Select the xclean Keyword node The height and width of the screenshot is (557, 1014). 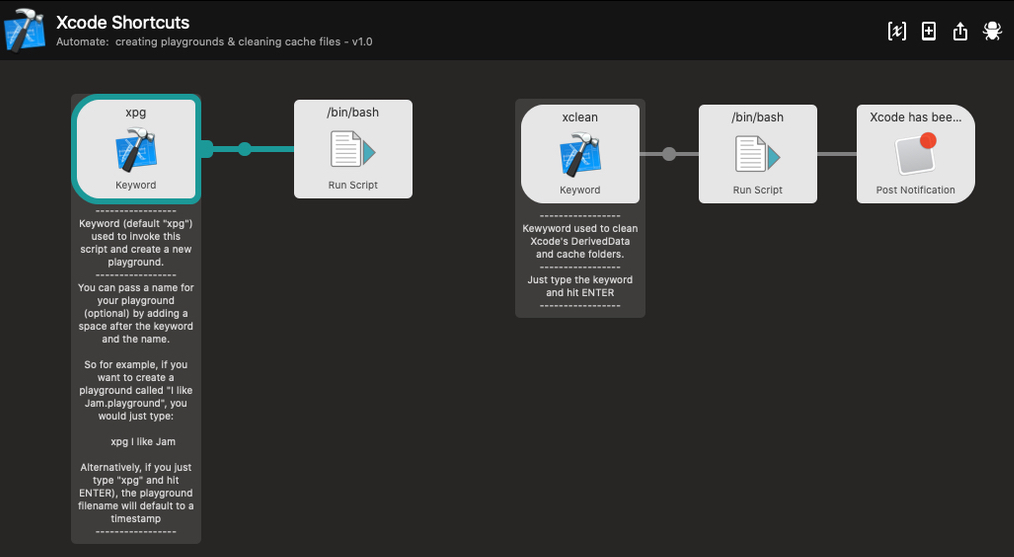point(580,154)
